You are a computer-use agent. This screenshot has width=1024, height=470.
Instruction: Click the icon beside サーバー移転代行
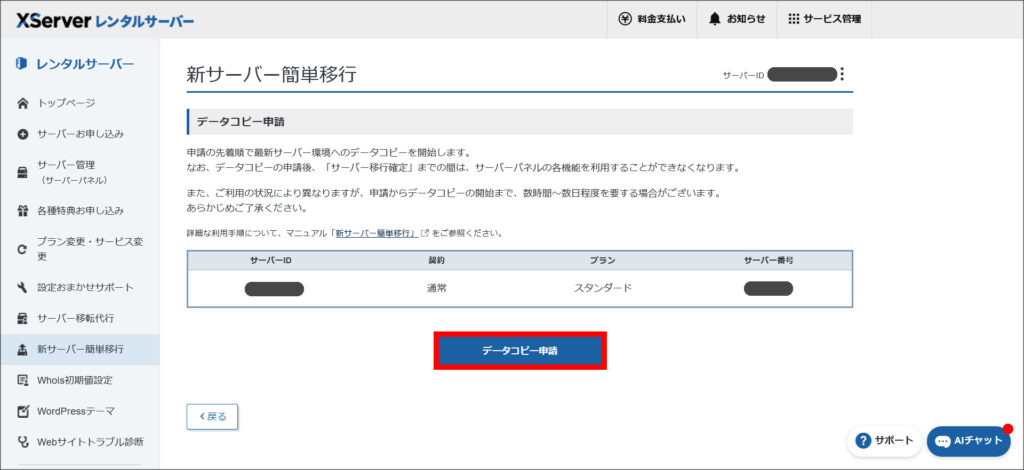pyautogui.click(x=23, y=318)
